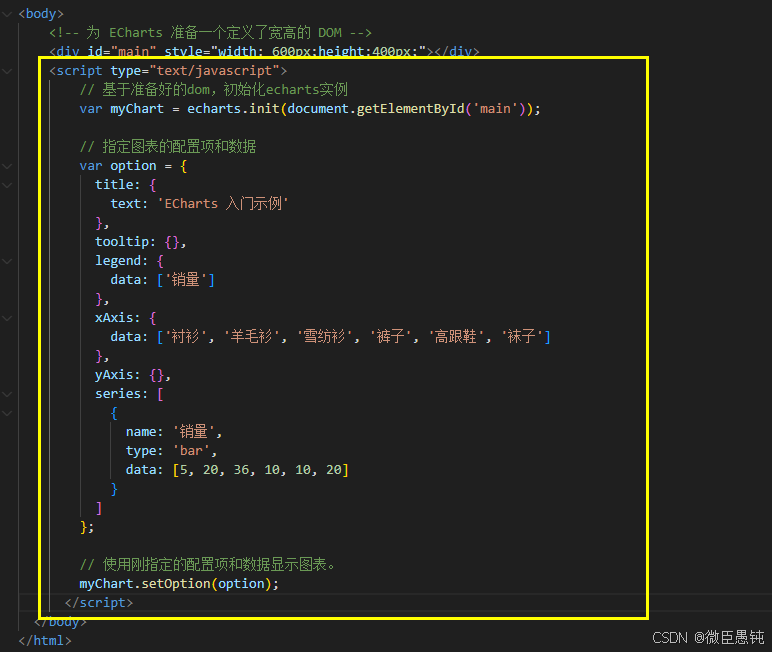772x652 pixels.
Task: Click 'echarts.init' function call
Action: coord(233,109)
